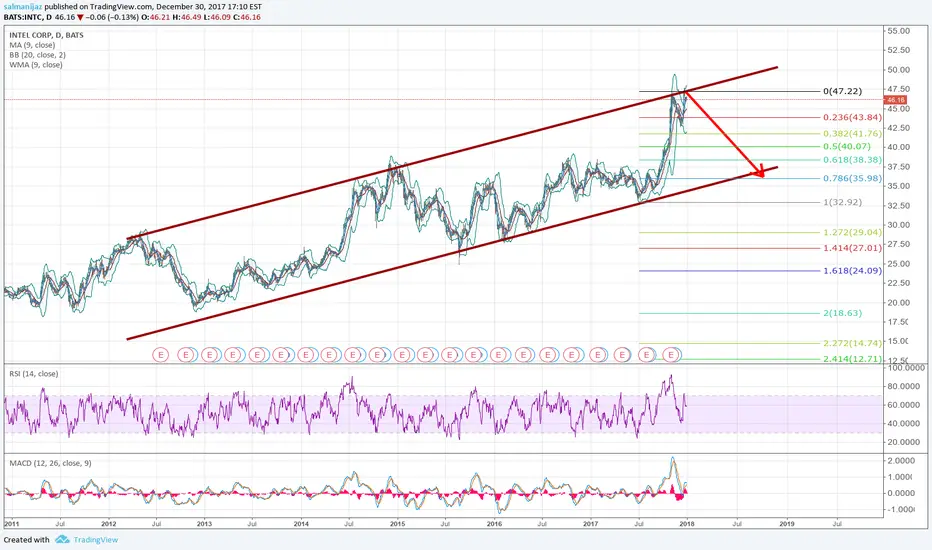Click the first earnings E marker near mid-2012
Image resolution: width=932 pixels, height=550 pixels.
(160, 355)
